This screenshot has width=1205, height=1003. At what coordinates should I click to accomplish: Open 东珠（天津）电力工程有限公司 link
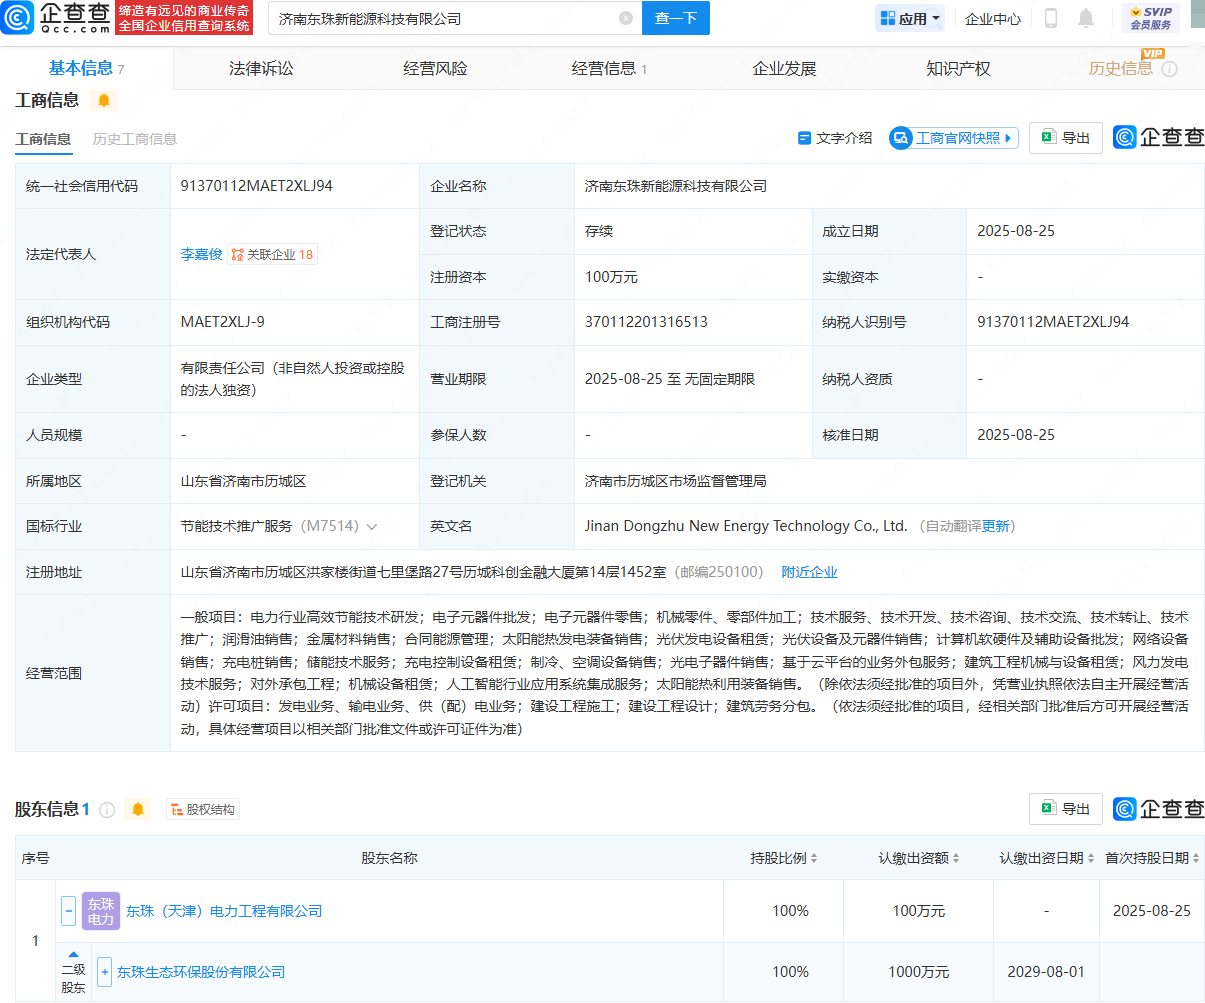pyautogui.click(x=224, y=911)
